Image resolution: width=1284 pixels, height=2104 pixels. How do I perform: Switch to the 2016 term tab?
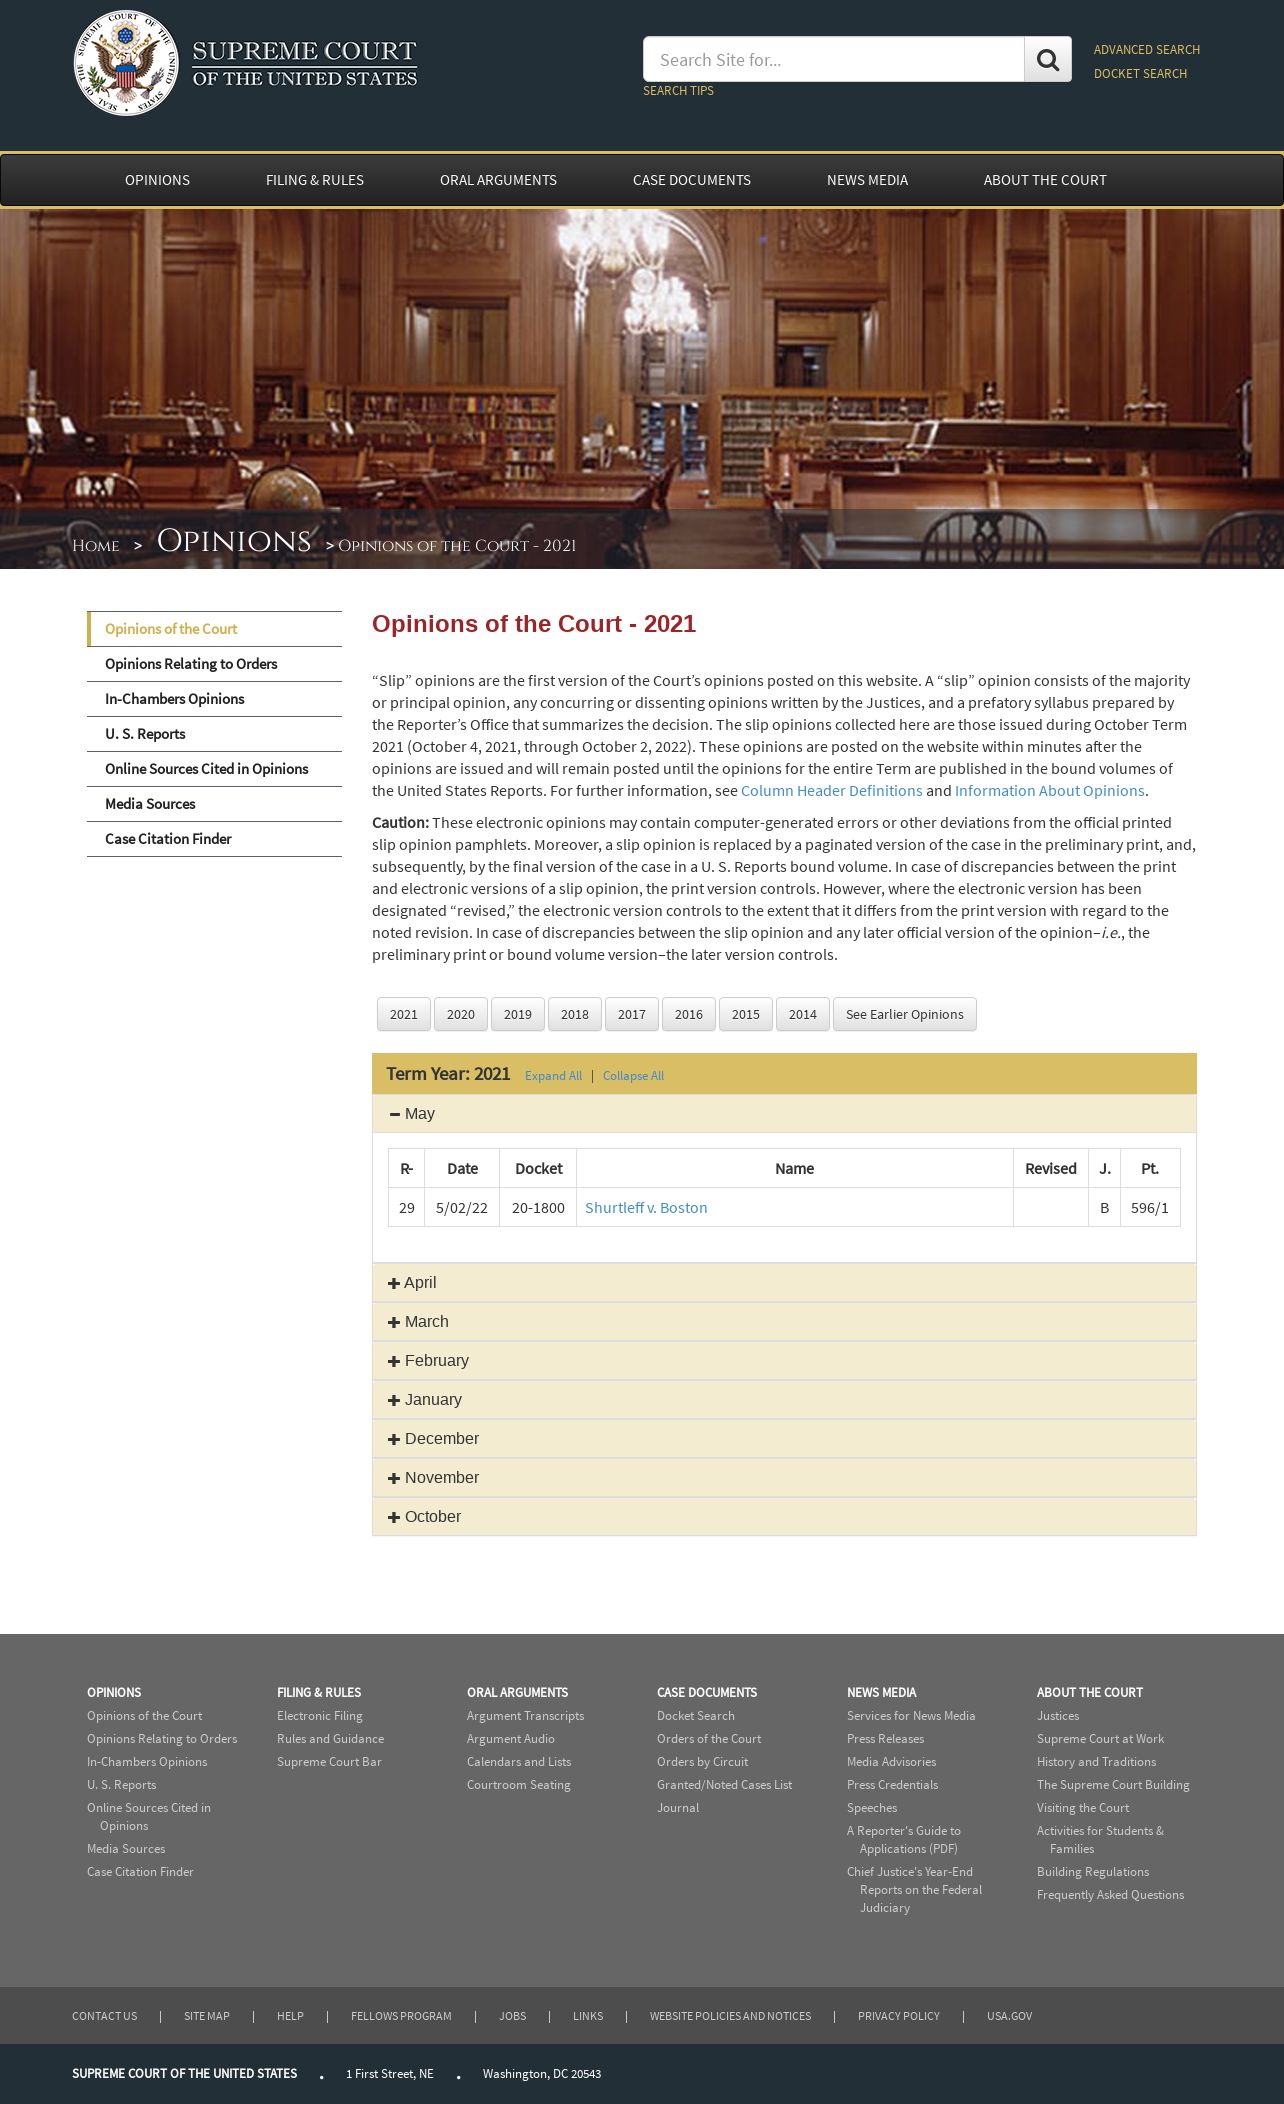(689, 1014)
